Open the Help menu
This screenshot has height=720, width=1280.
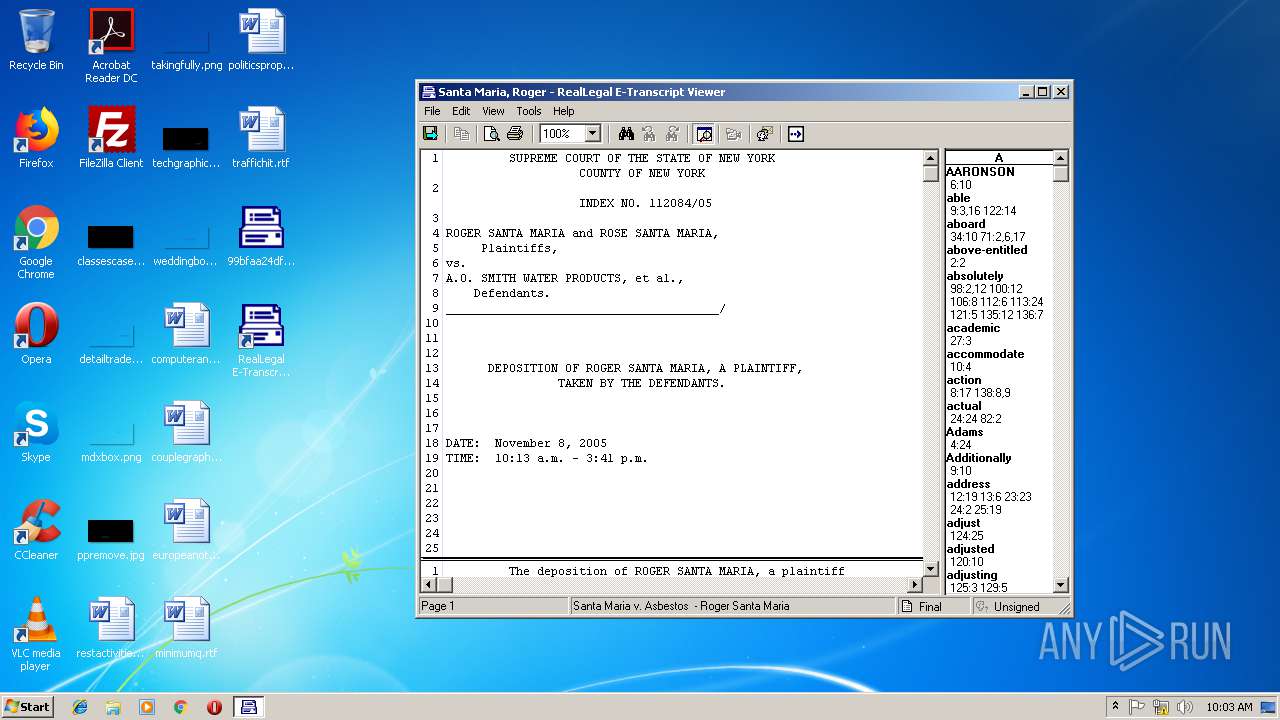click(x=564, y=111)
